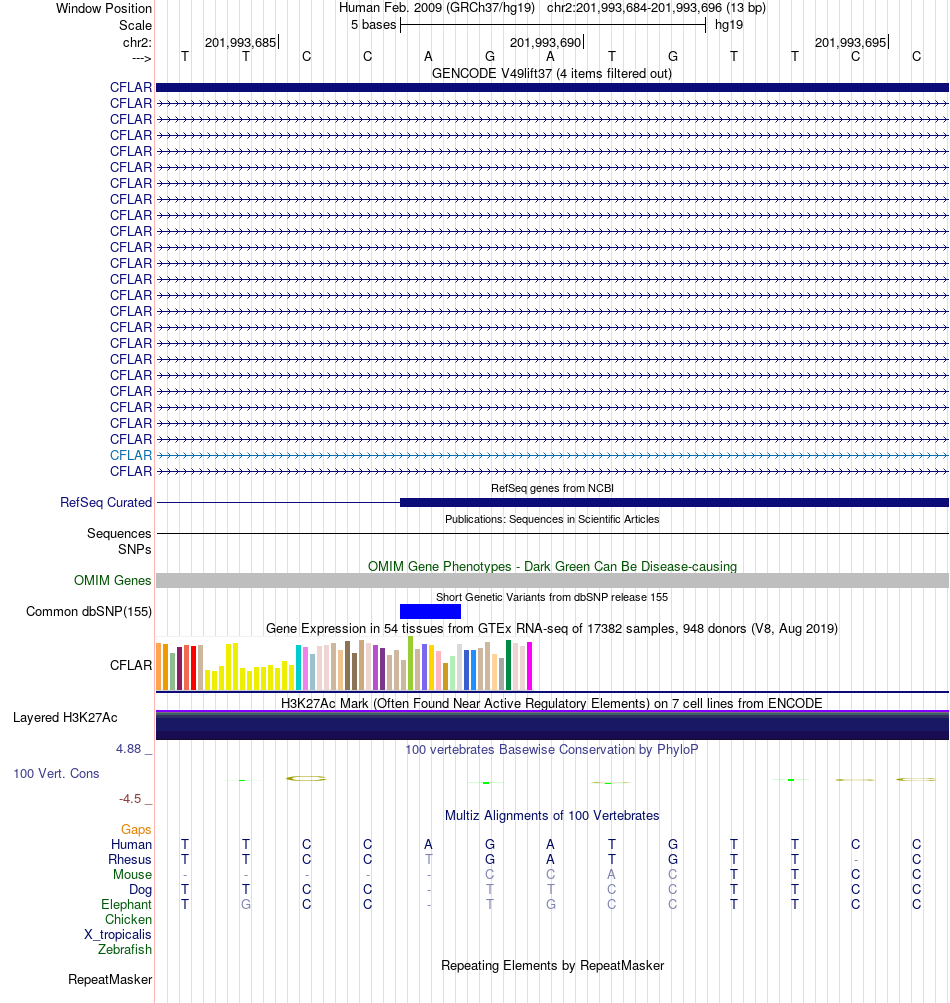This screenshot has height=1003, width=950.
Task: Click the RepeatMasker track label
Action: pyautogui.click(x=110, y=979)
